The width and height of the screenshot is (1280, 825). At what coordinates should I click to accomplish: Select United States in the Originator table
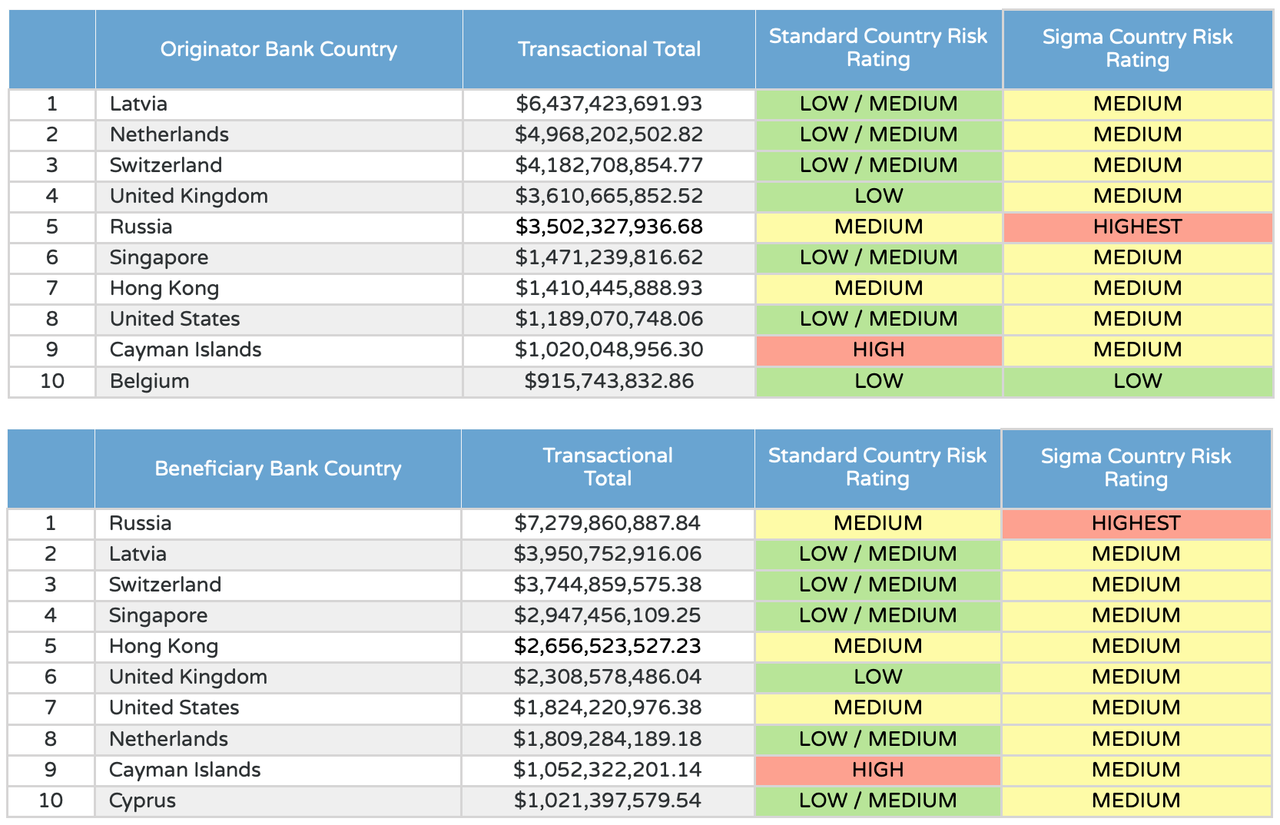point(279,319)
